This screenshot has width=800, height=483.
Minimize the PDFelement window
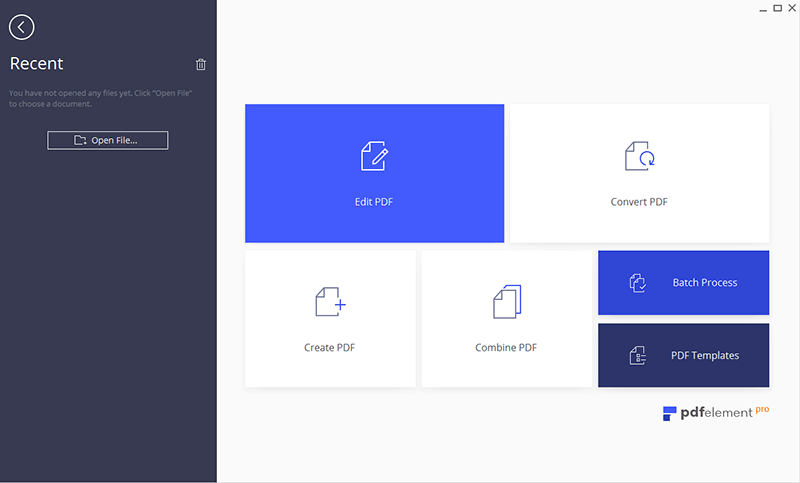point(763,9)
